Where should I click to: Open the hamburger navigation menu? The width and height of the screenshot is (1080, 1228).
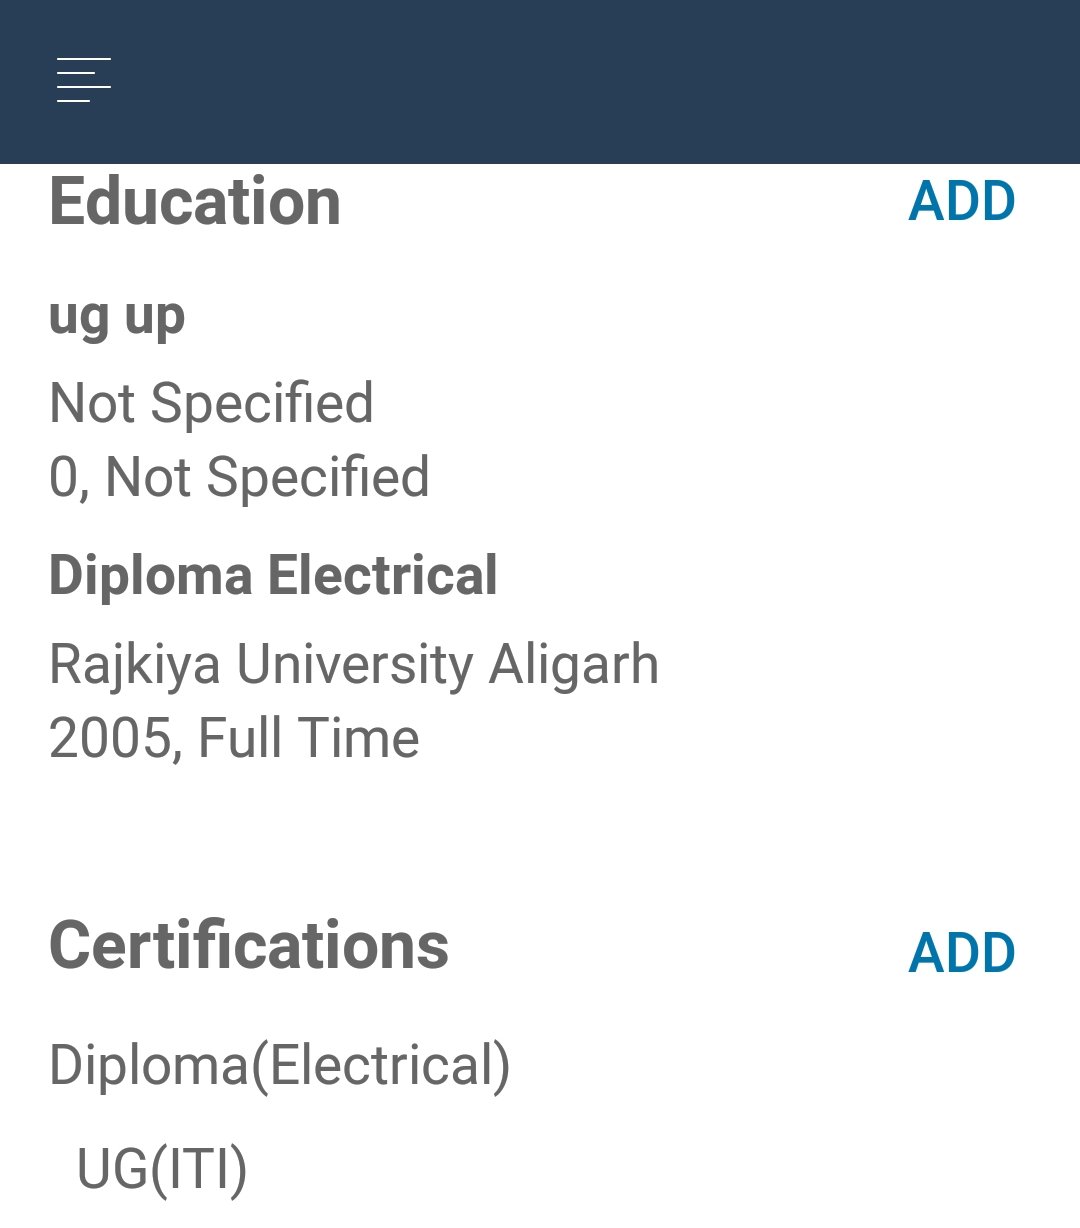pos(83,80)
